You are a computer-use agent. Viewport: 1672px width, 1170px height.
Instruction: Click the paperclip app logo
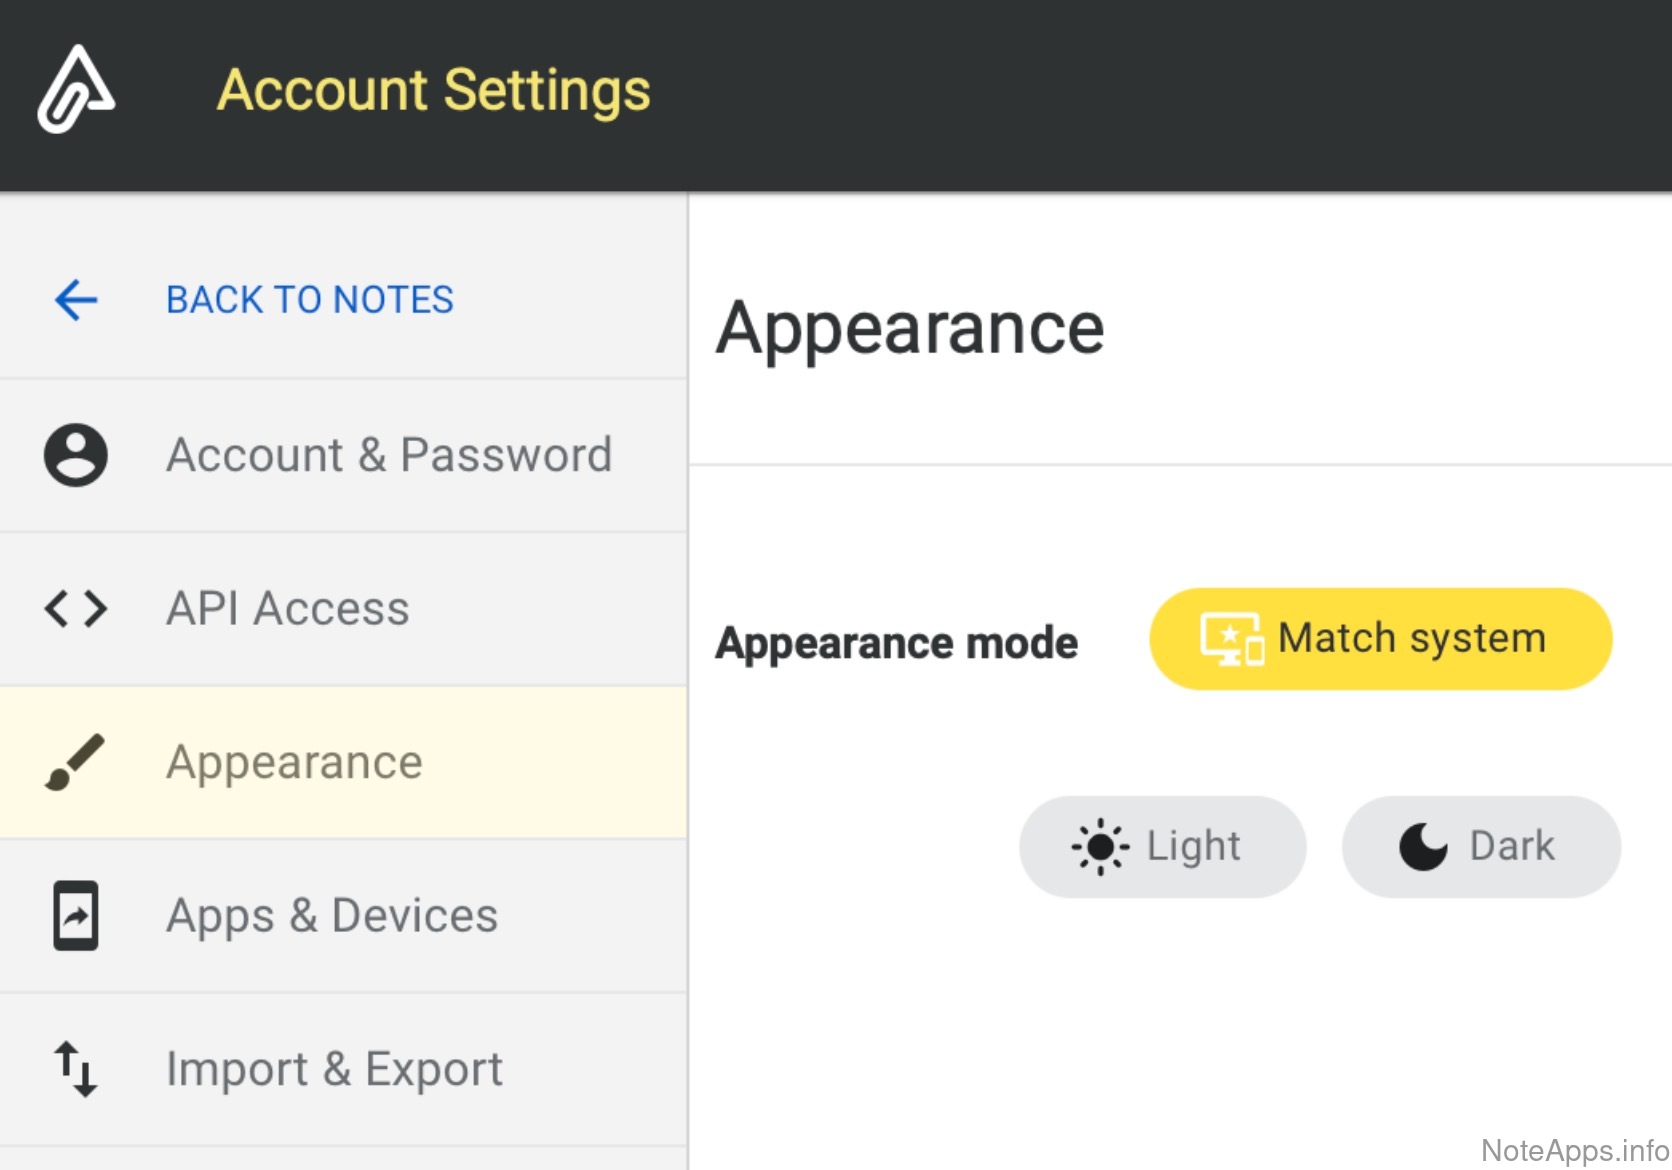click(x=76, y=90)
